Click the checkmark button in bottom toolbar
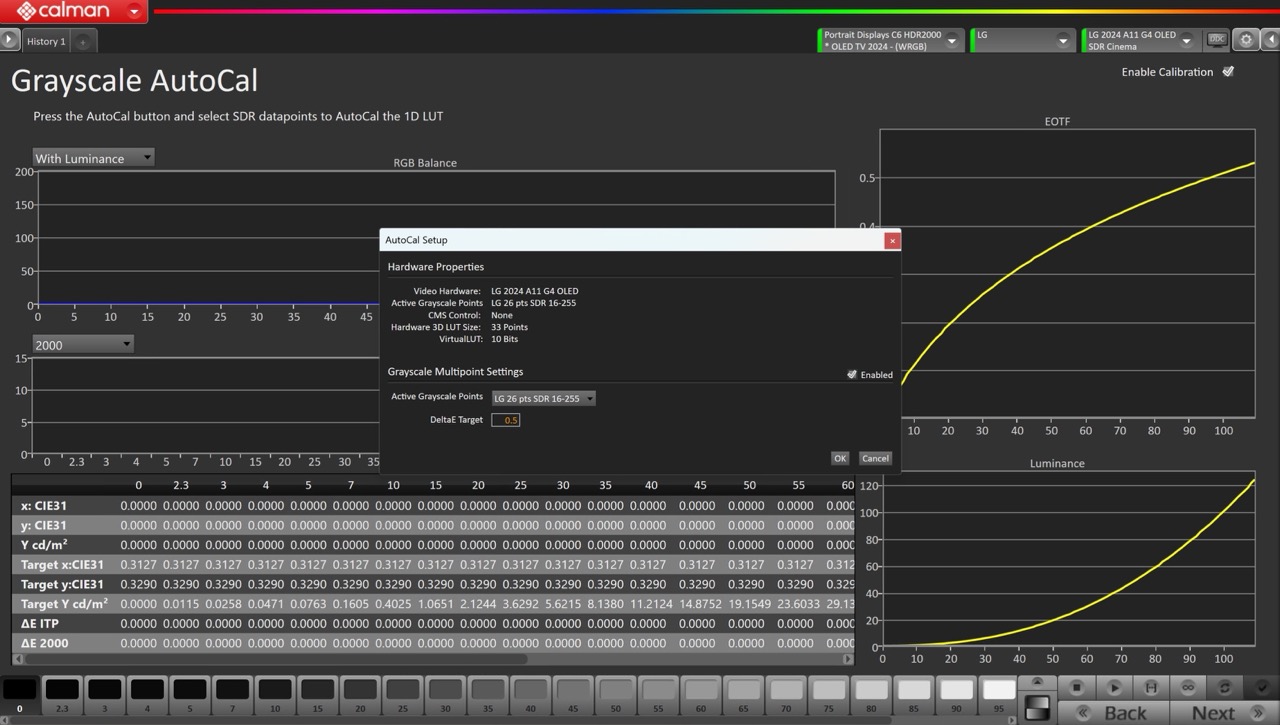1280x725 pixels. click(1262, 687)
